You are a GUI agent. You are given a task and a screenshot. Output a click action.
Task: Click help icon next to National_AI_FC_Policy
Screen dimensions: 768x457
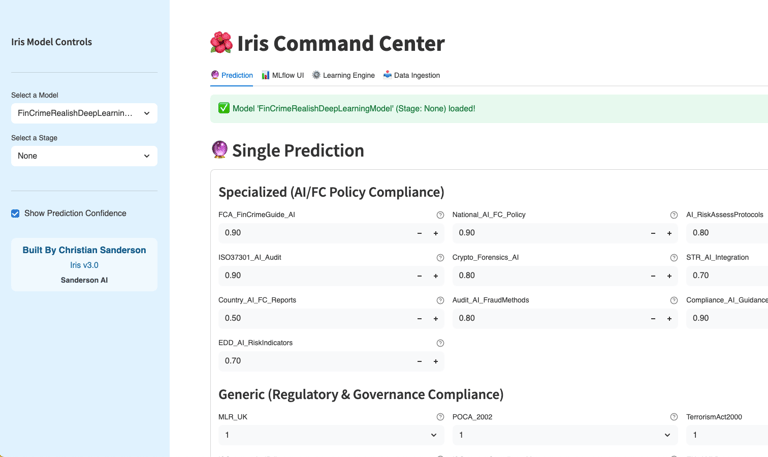[x=674, y=215]
